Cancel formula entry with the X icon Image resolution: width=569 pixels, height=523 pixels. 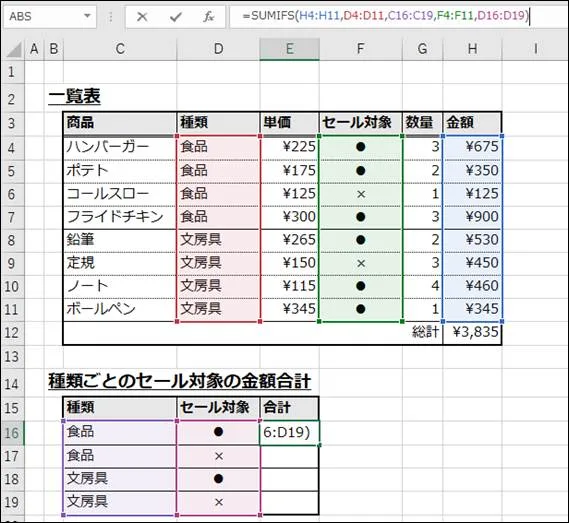(x=142, y=16)
